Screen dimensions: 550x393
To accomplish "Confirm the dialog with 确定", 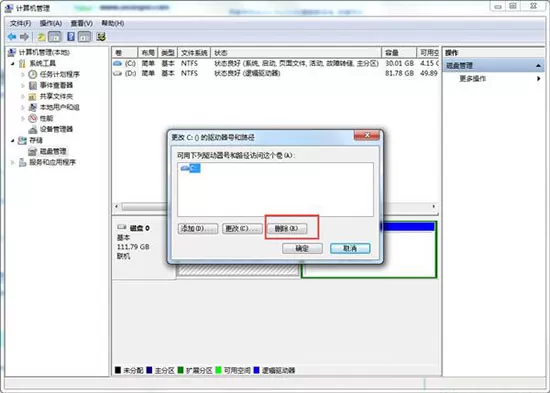I will coord(302,248).
